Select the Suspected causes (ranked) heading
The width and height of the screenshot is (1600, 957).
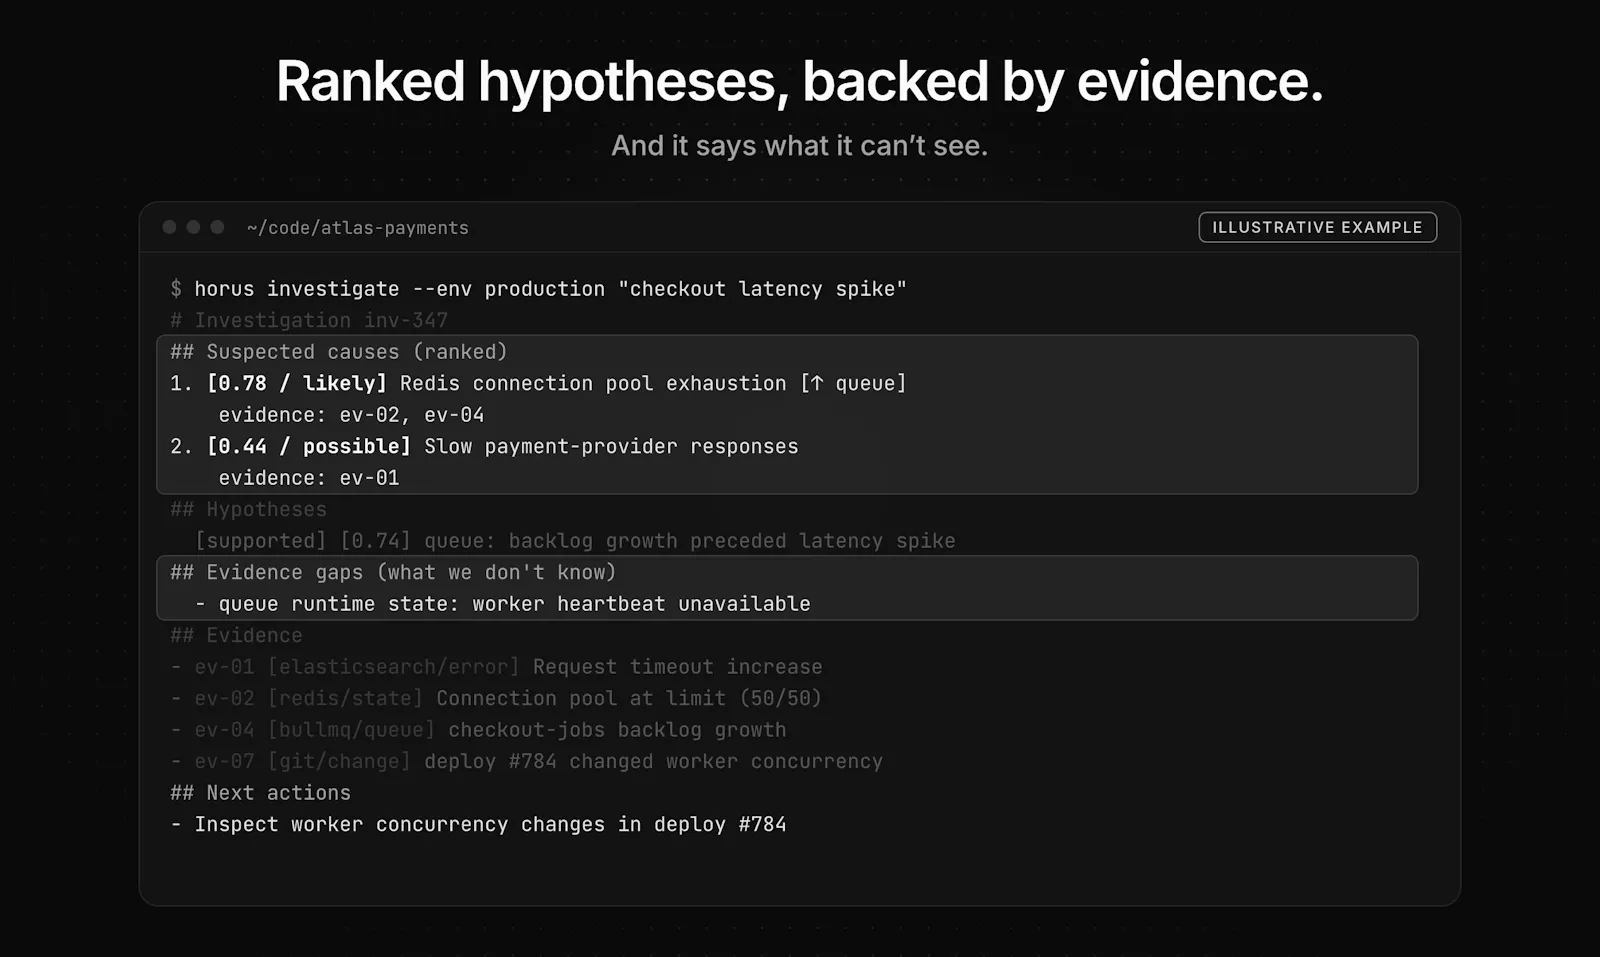pos(339,352)
